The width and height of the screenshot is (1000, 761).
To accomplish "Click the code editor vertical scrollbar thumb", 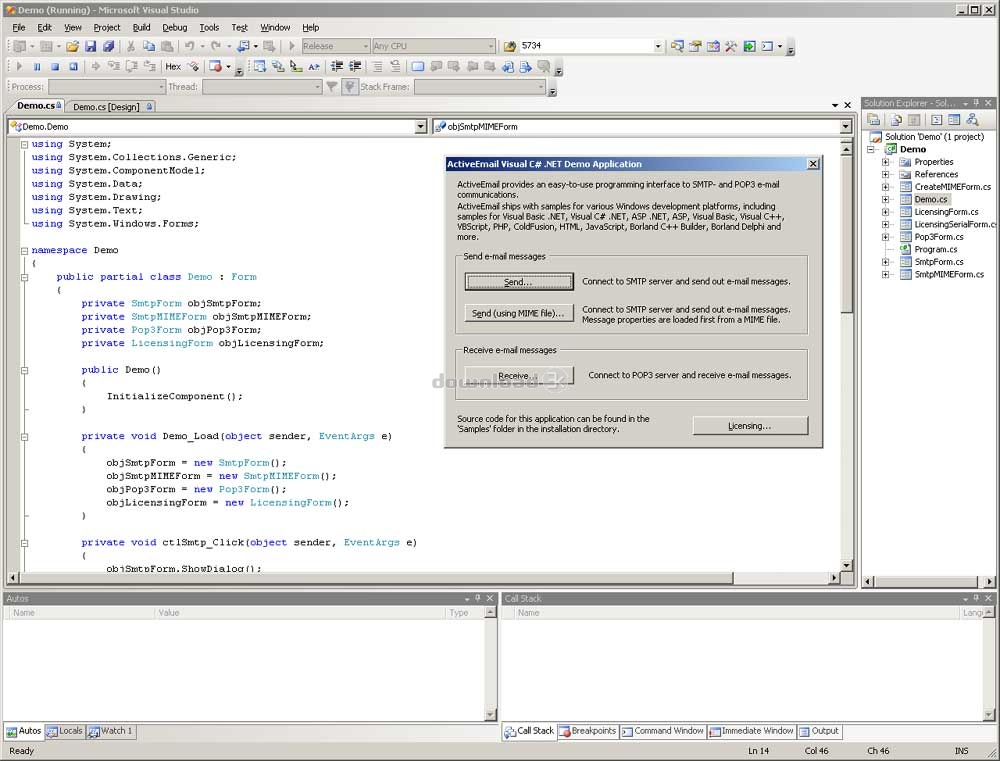I will click(x=846, y=235).
